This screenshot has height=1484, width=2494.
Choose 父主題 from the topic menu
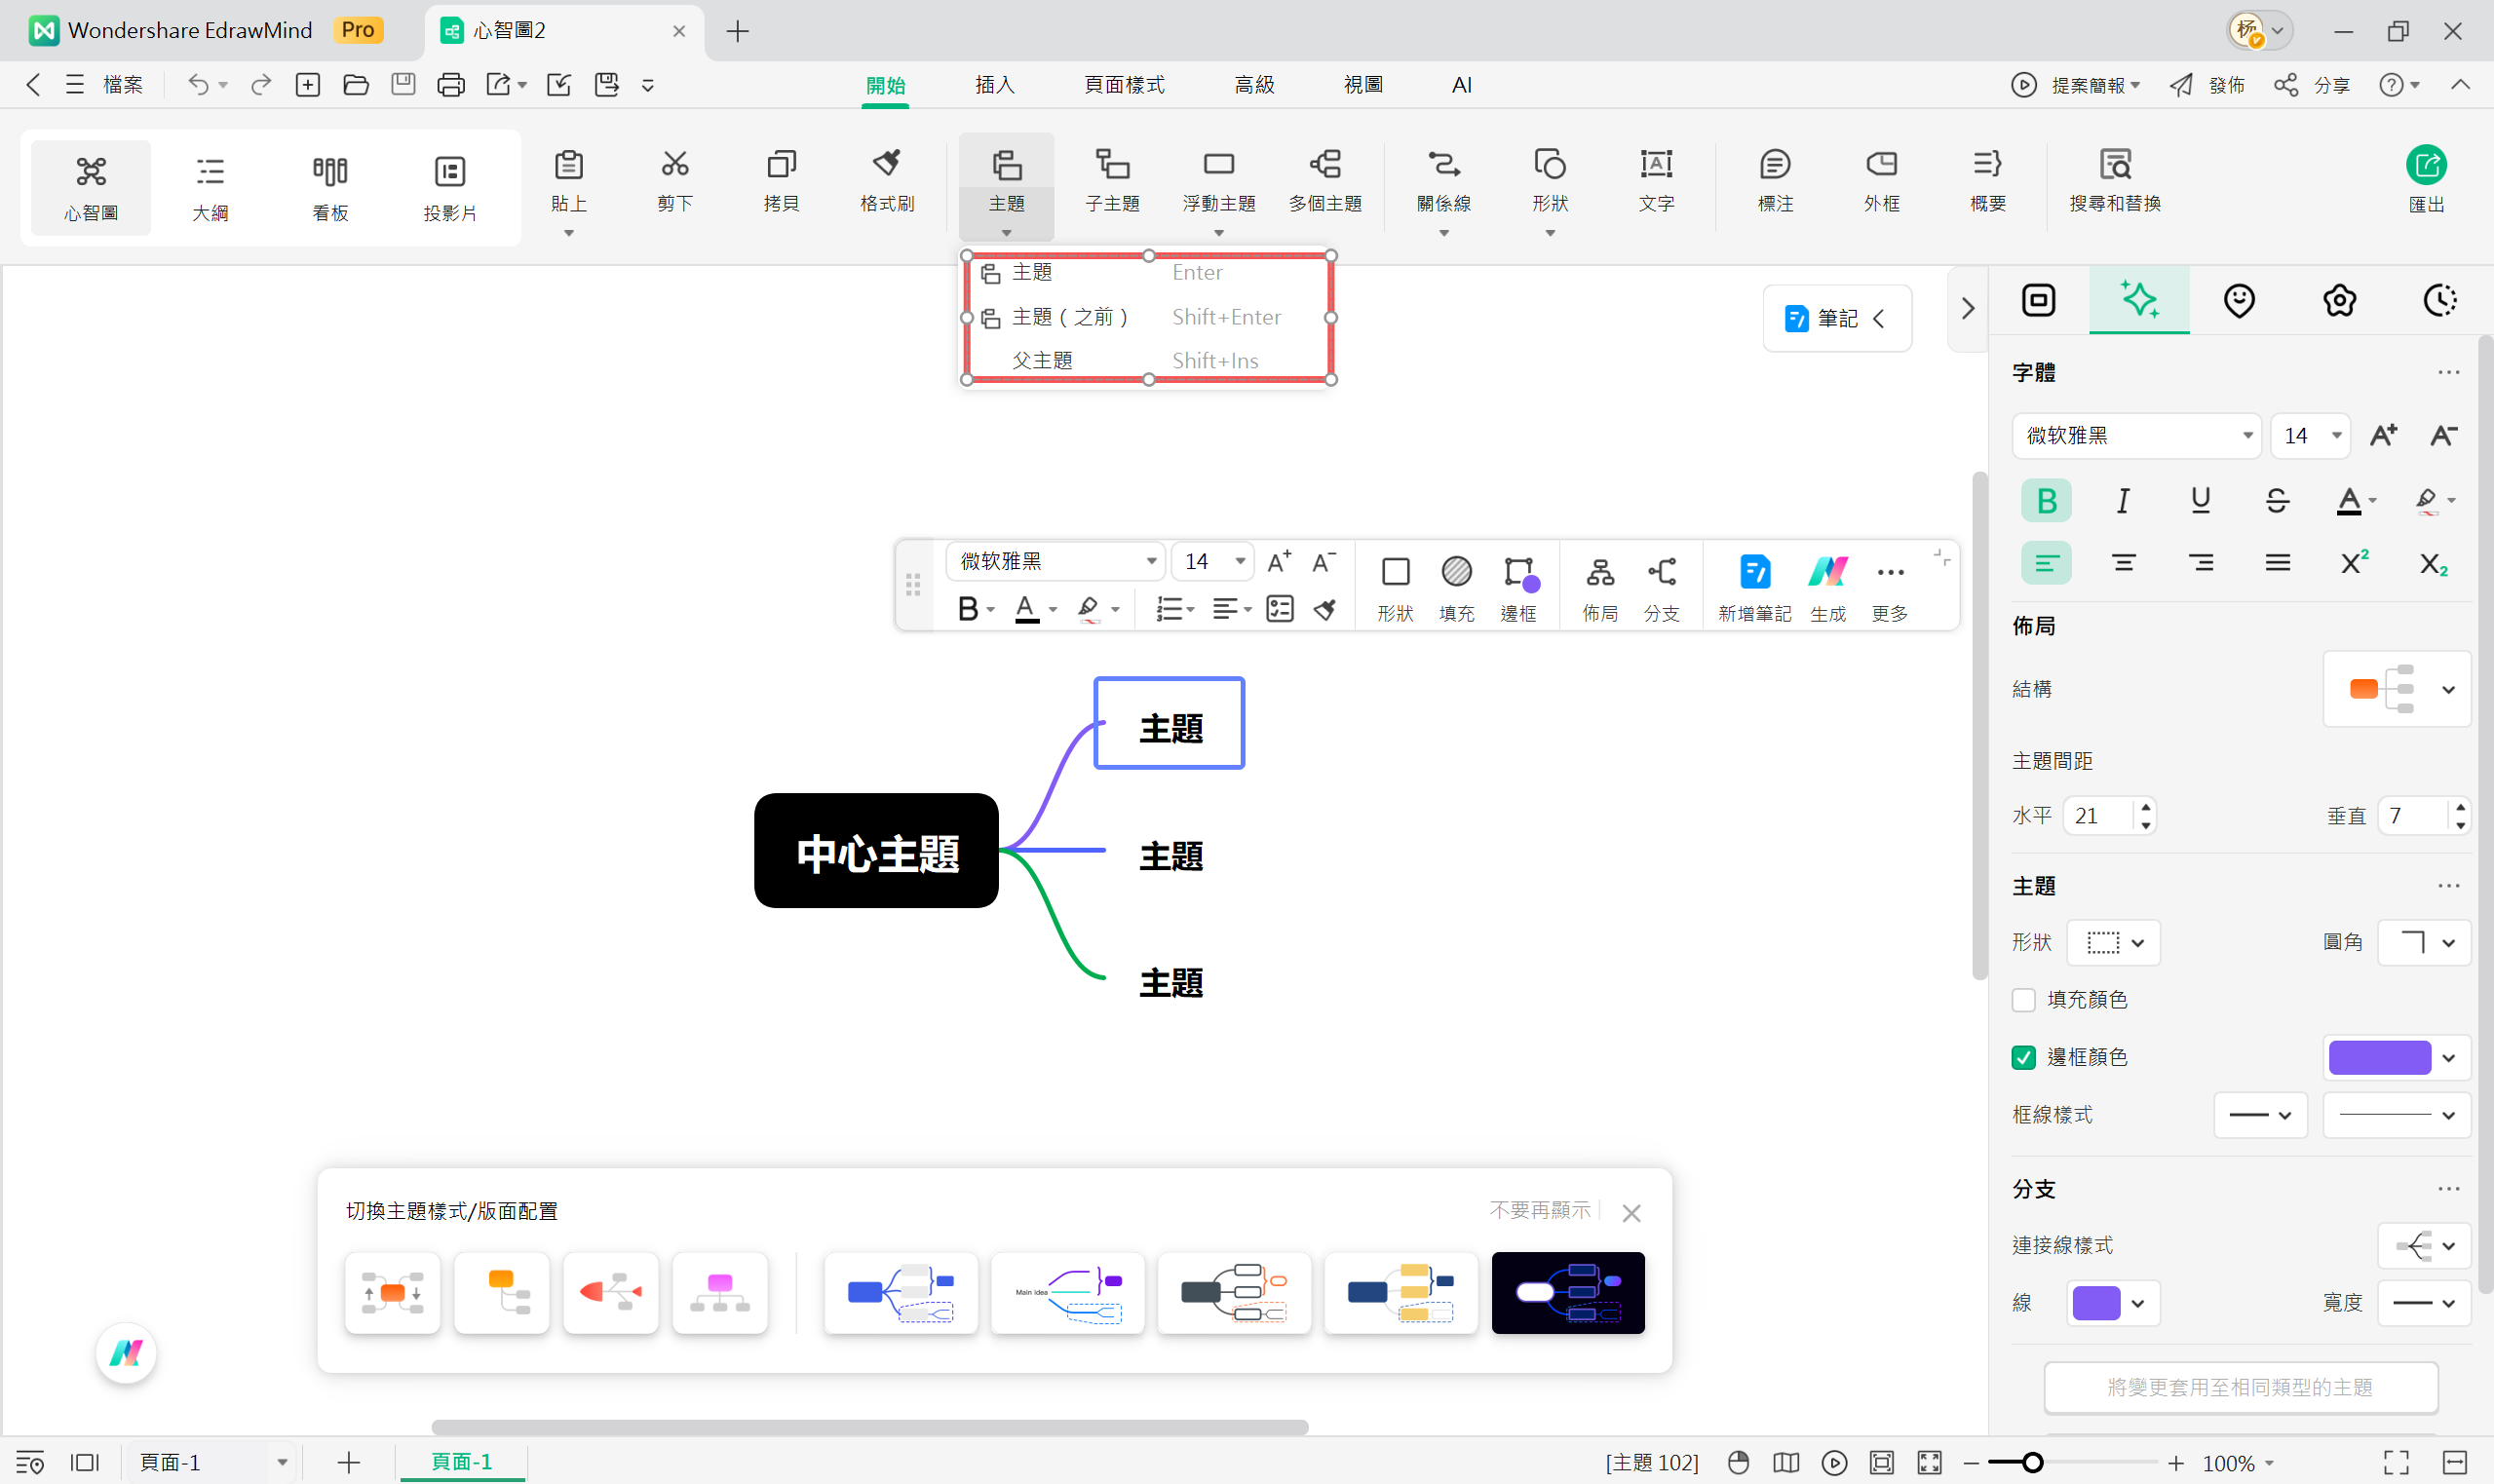1044,360
